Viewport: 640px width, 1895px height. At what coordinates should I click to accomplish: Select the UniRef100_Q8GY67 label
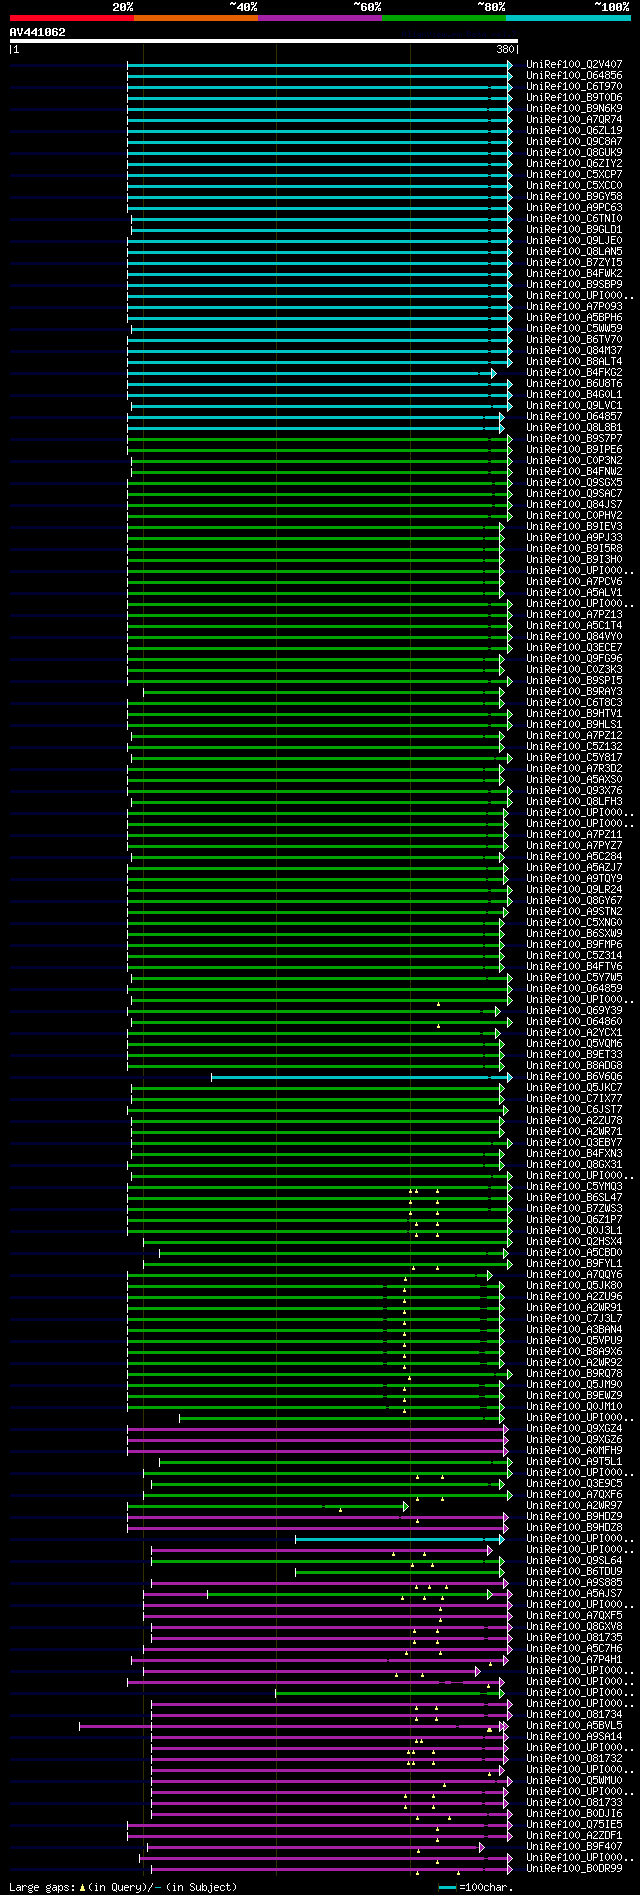574,901
